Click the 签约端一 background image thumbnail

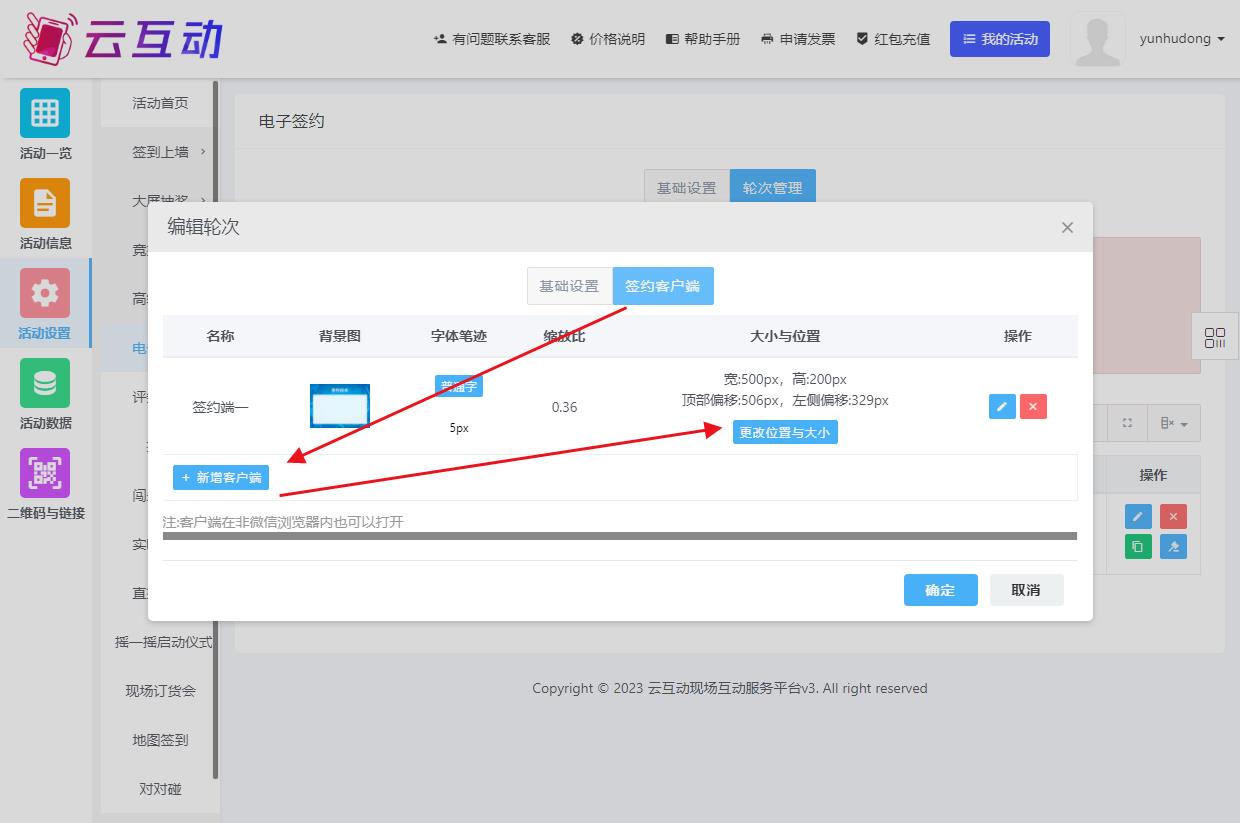pos(340,406)
